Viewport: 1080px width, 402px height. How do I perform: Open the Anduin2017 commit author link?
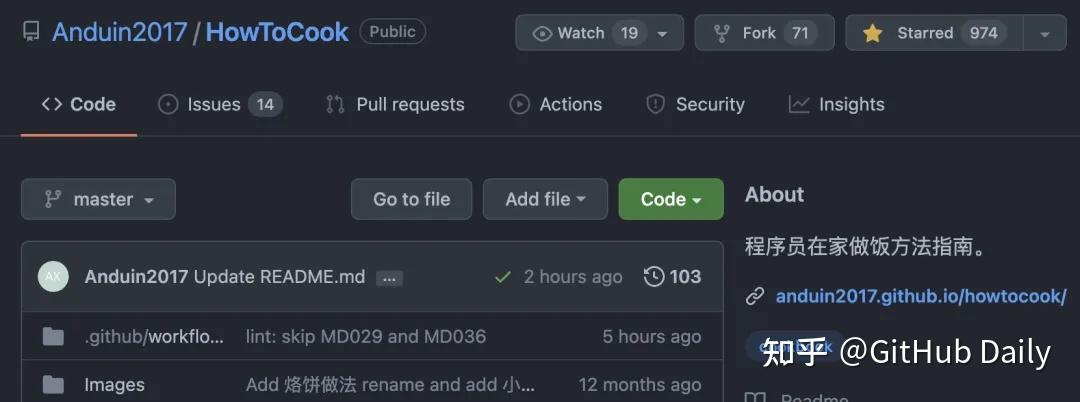pos(136,277)
